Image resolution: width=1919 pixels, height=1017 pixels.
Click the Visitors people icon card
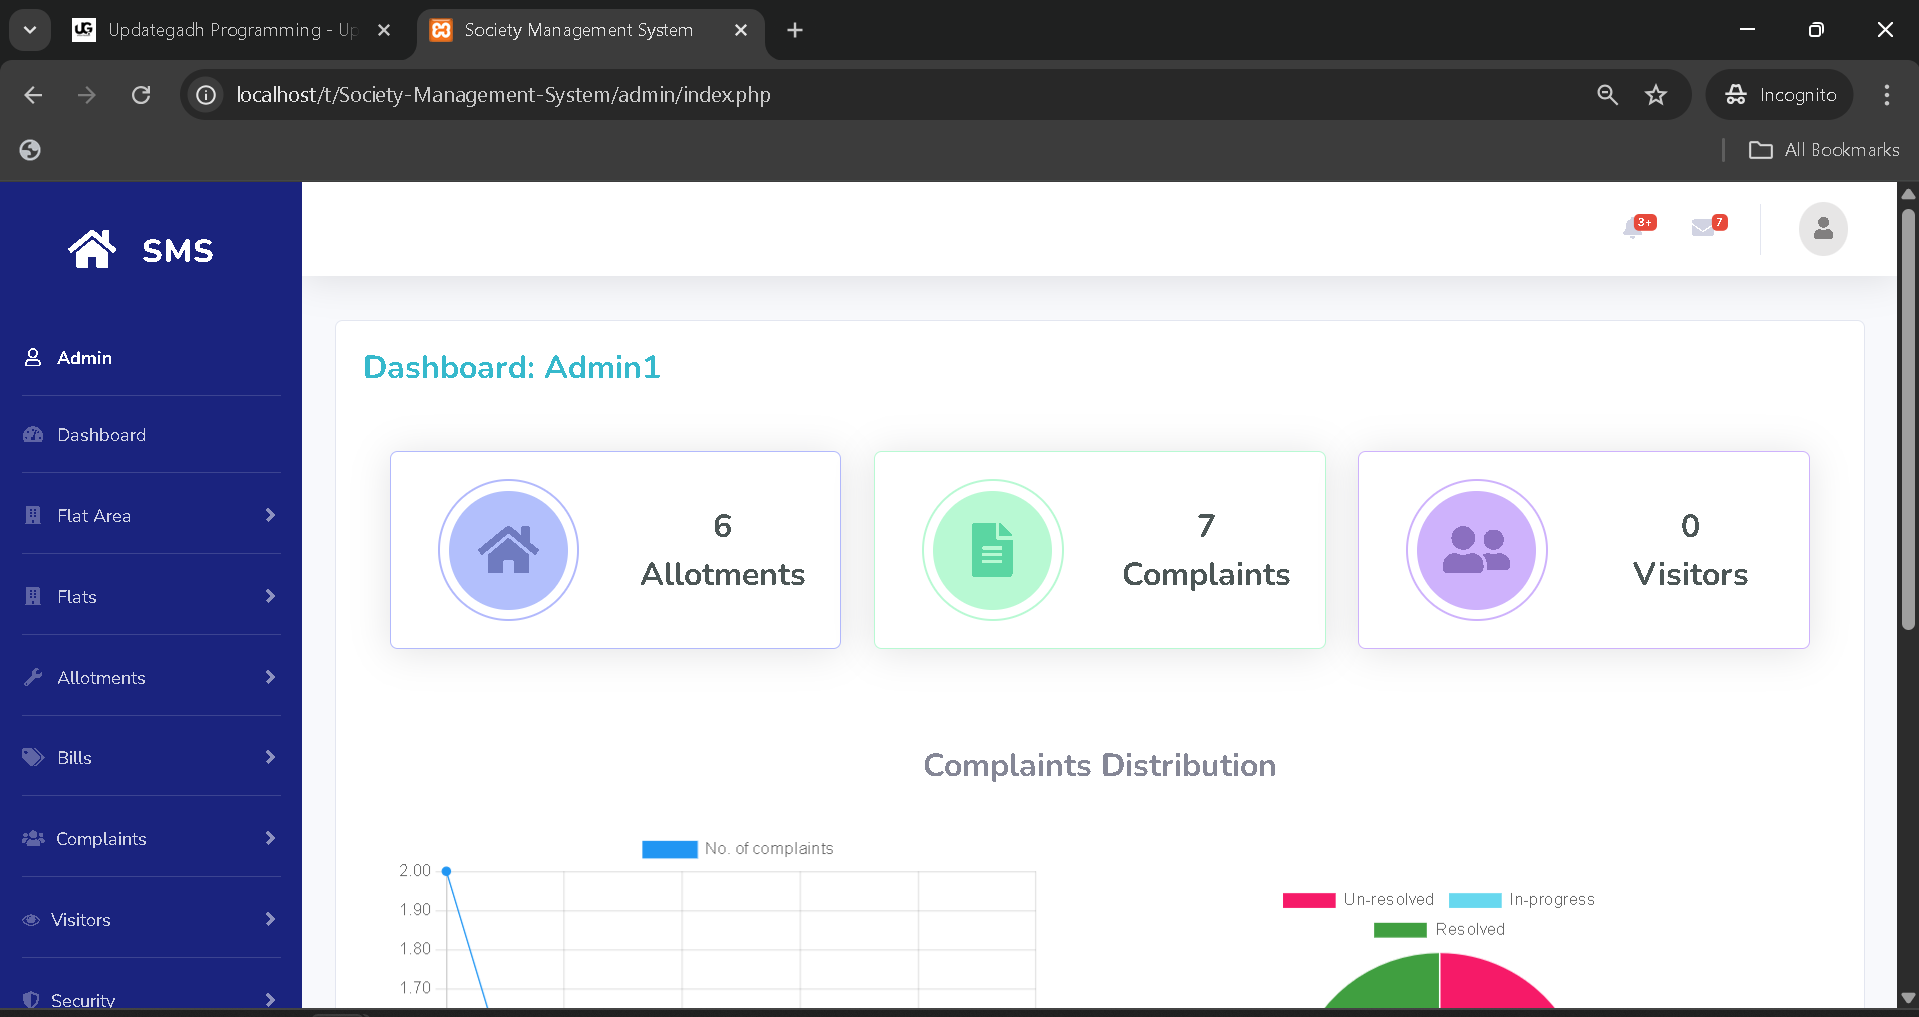coord(1476,550)
